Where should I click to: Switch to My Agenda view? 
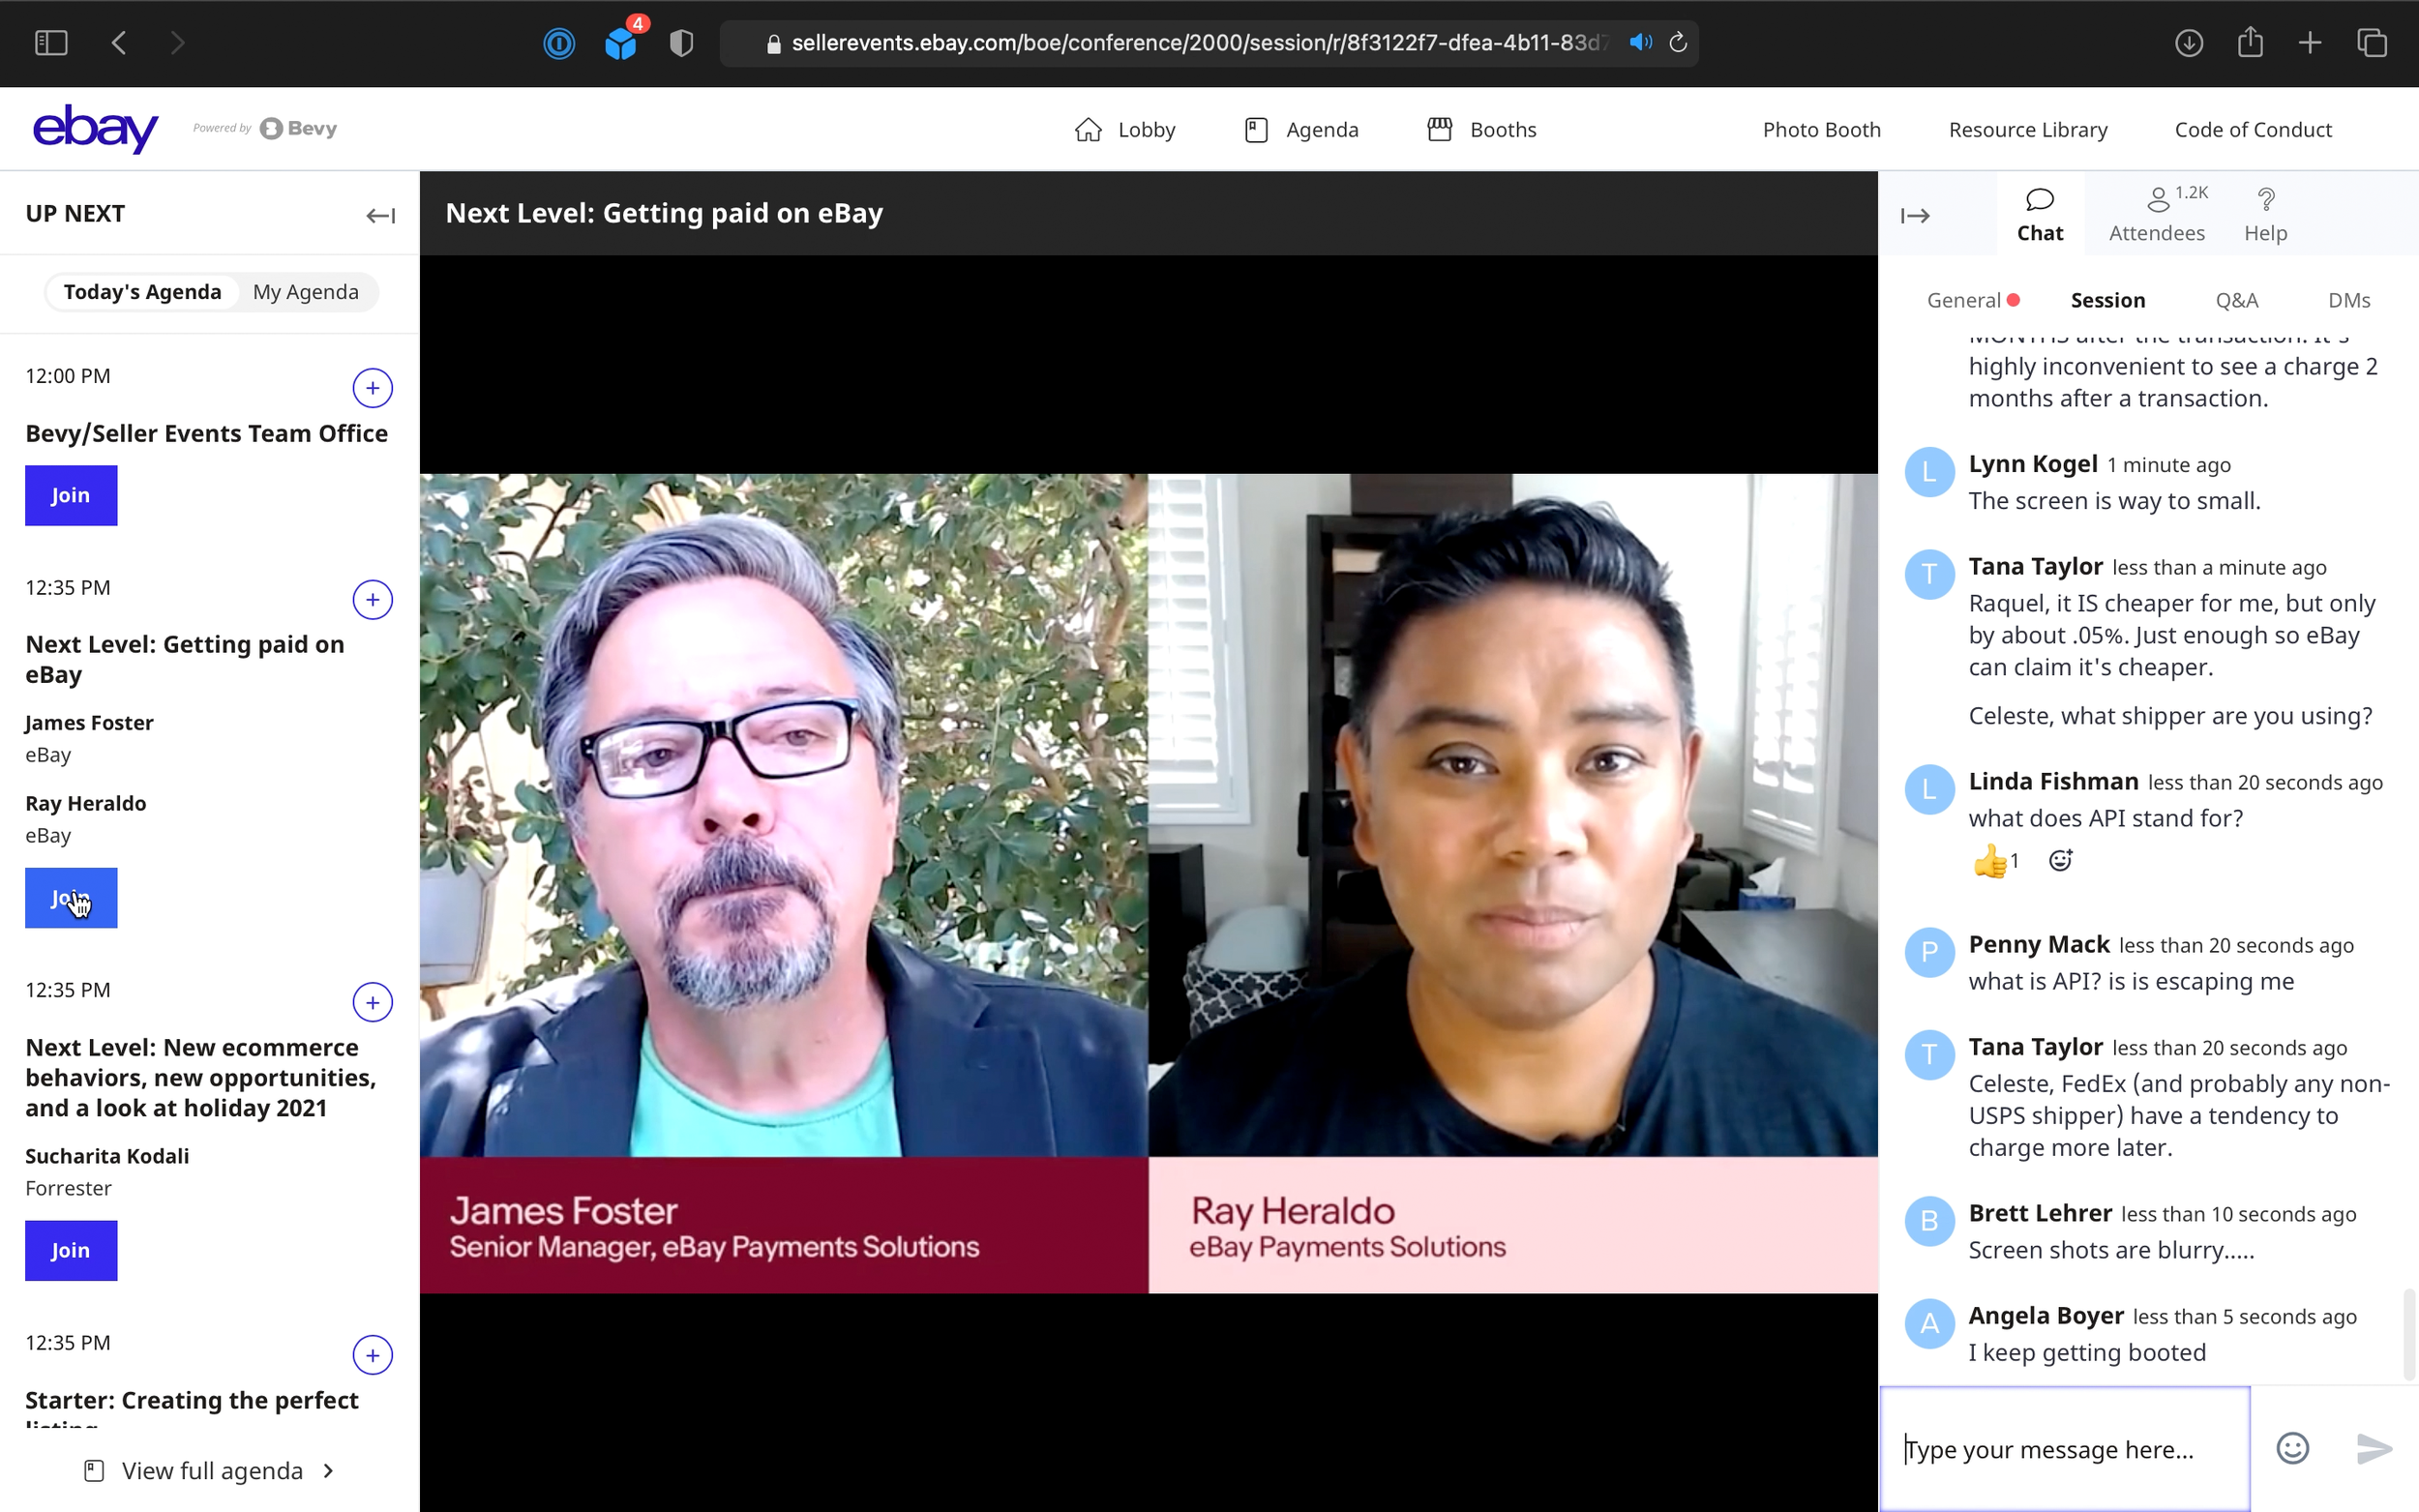coord(305,292)
